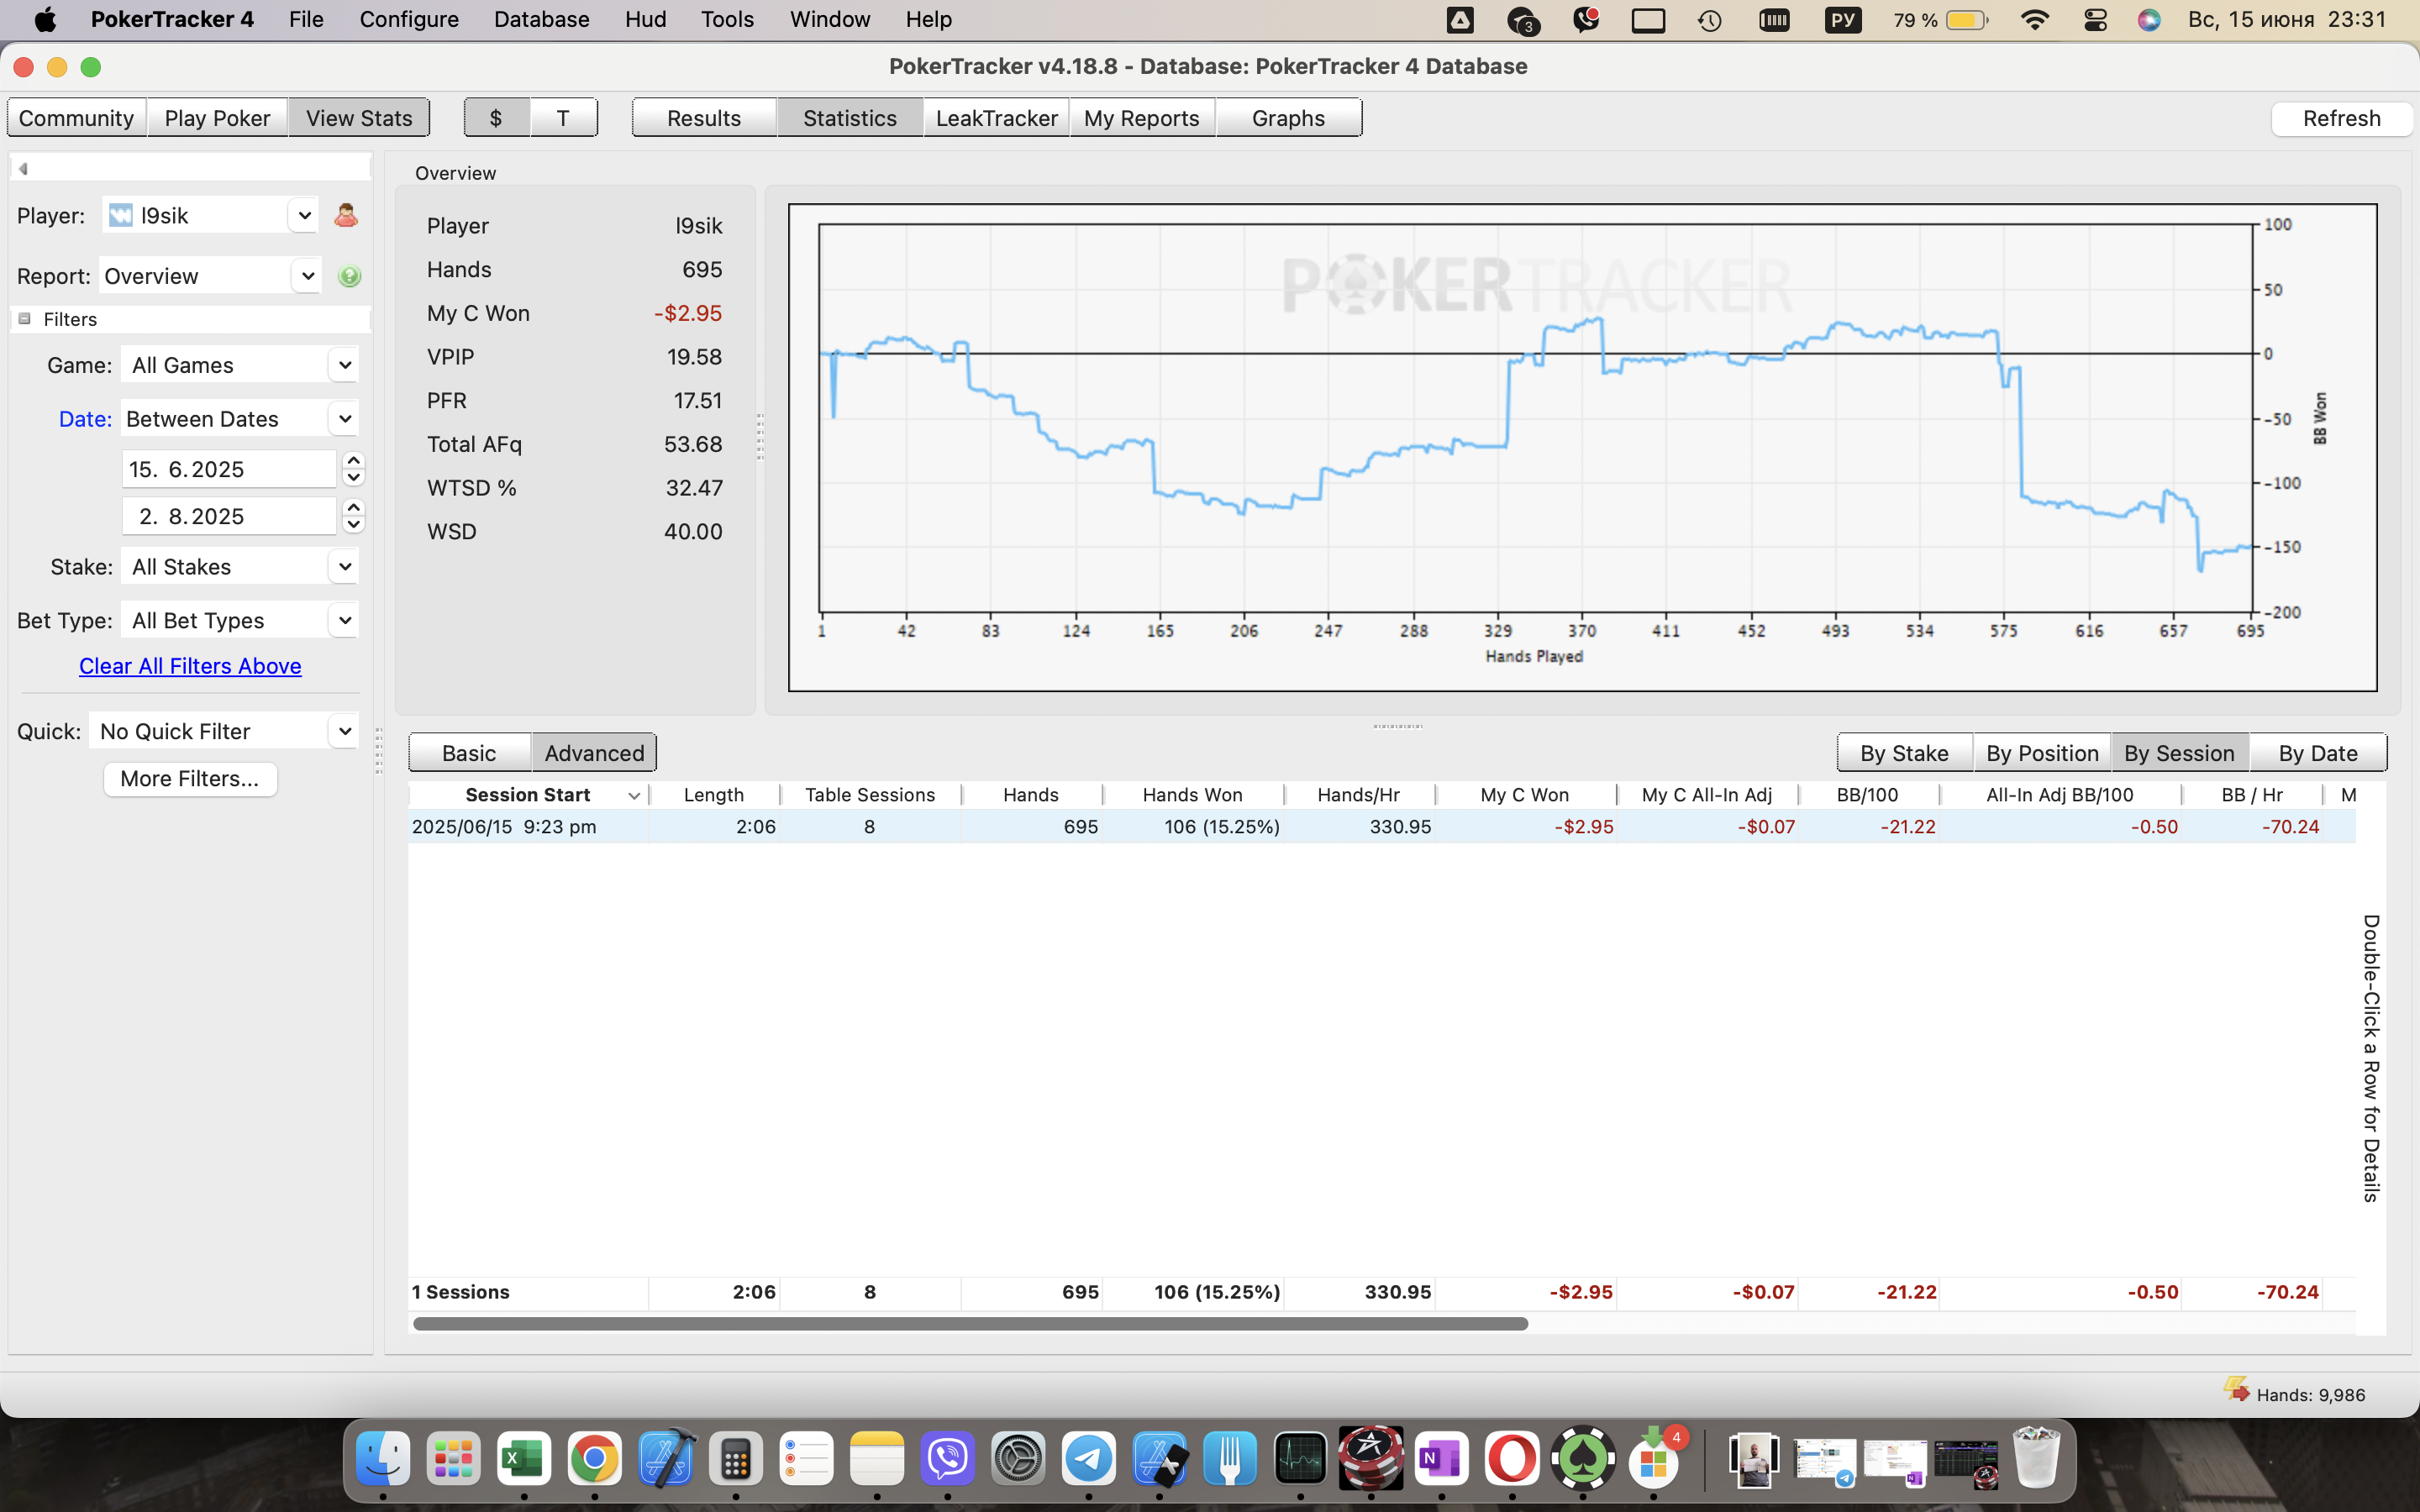Screen dimensions: 2420x1512
Task: Group results By Date
Action: click(2317, 753)
